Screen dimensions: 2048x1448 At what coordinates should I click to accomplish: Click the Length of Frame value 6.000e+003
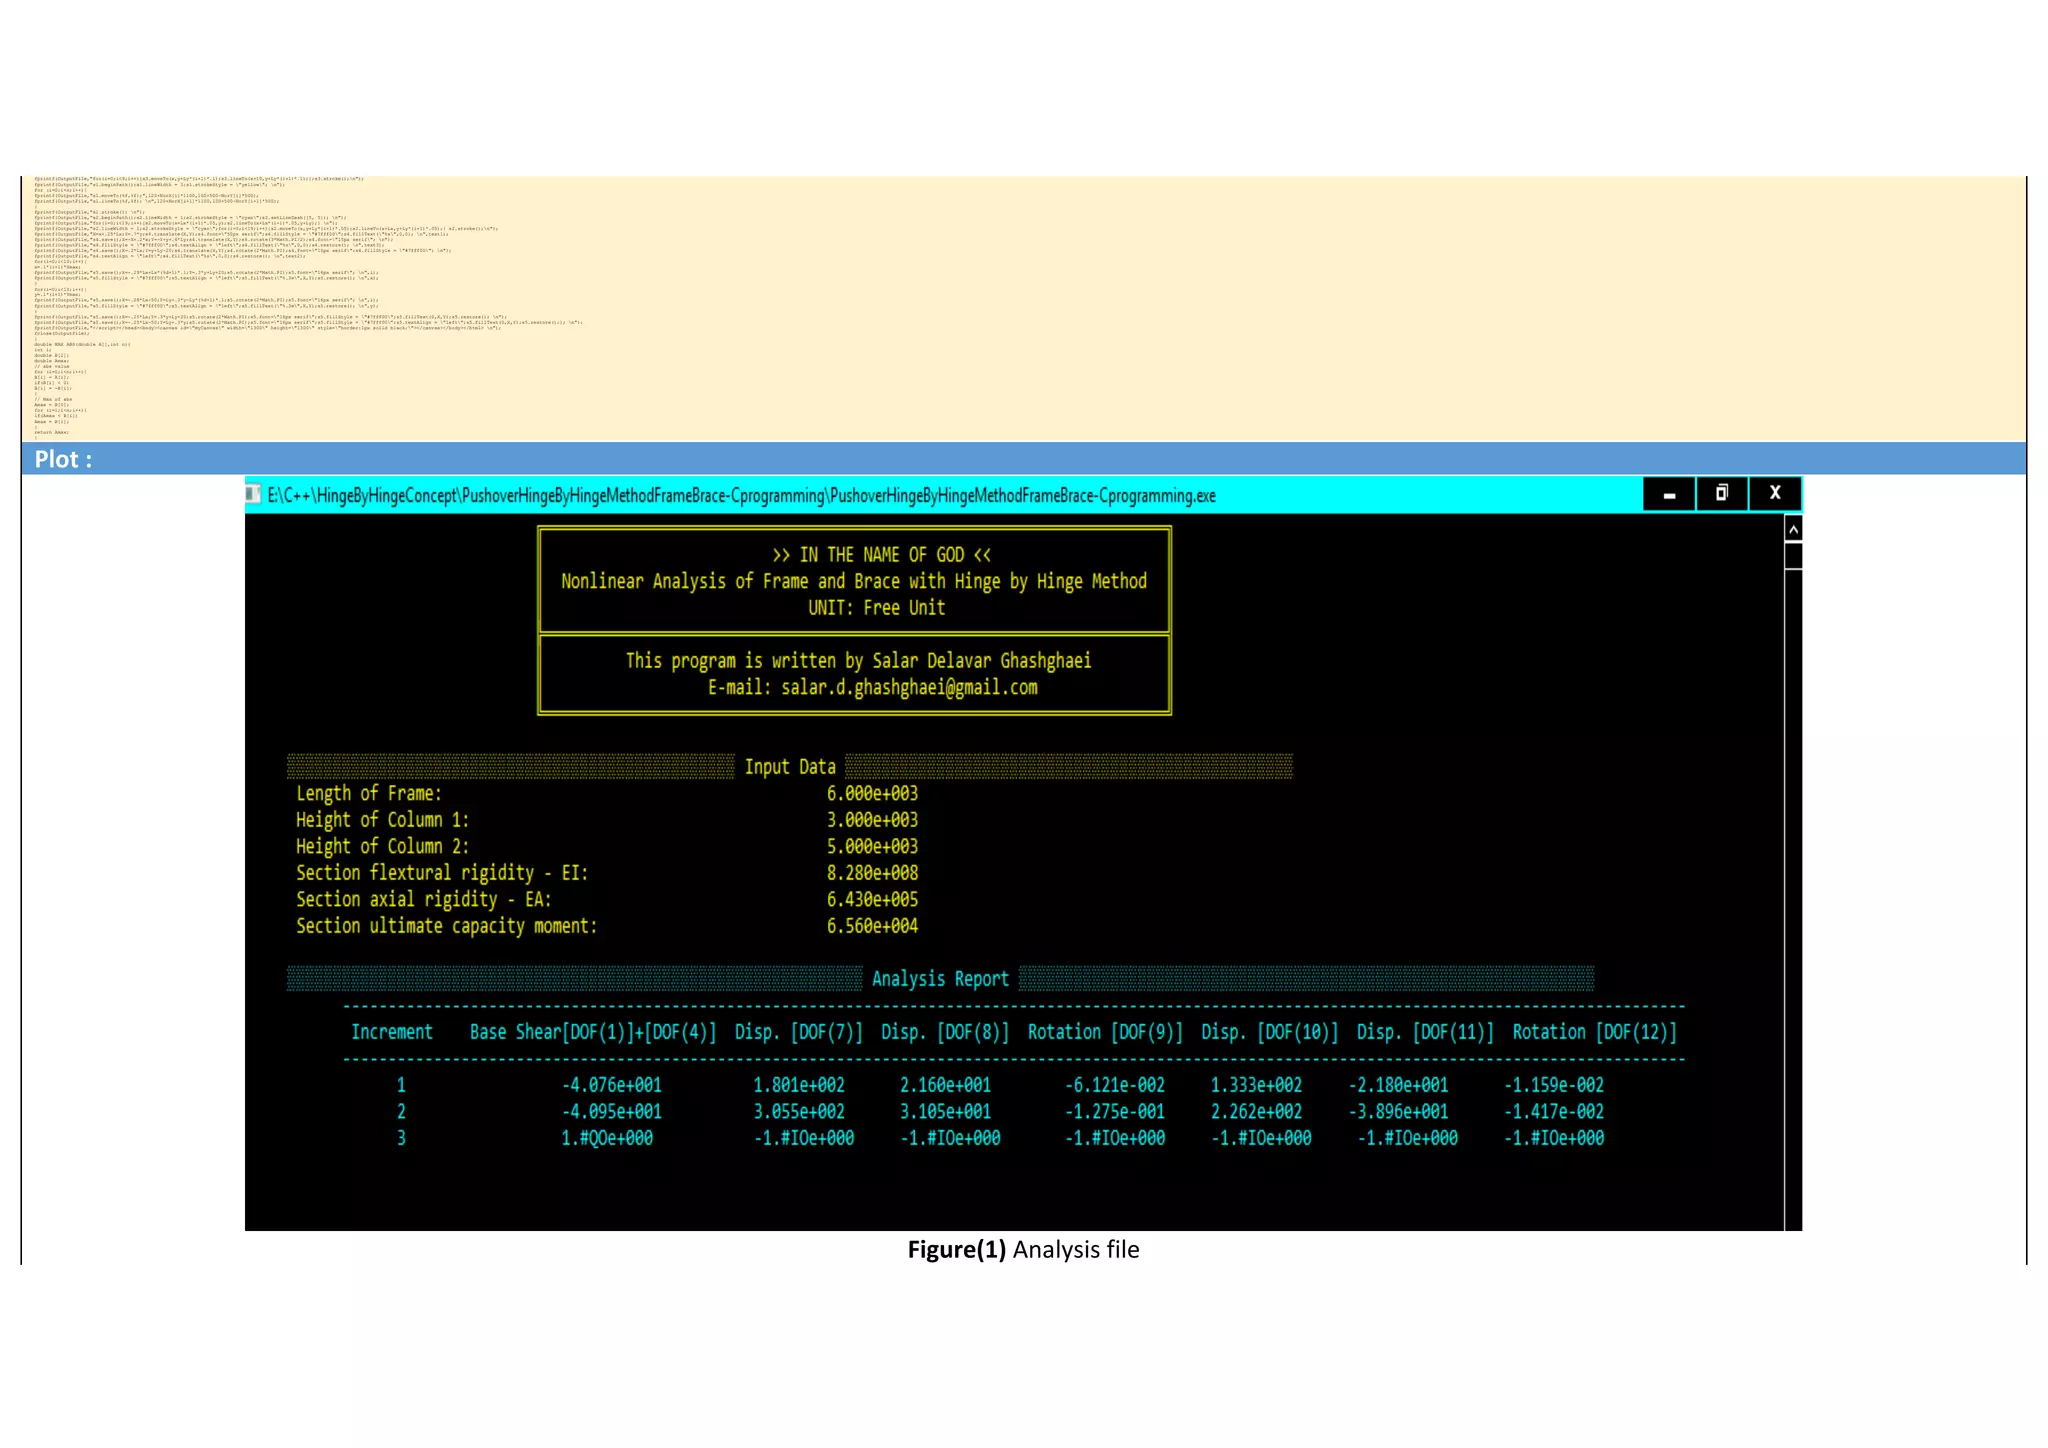click(x=872, y=793)
